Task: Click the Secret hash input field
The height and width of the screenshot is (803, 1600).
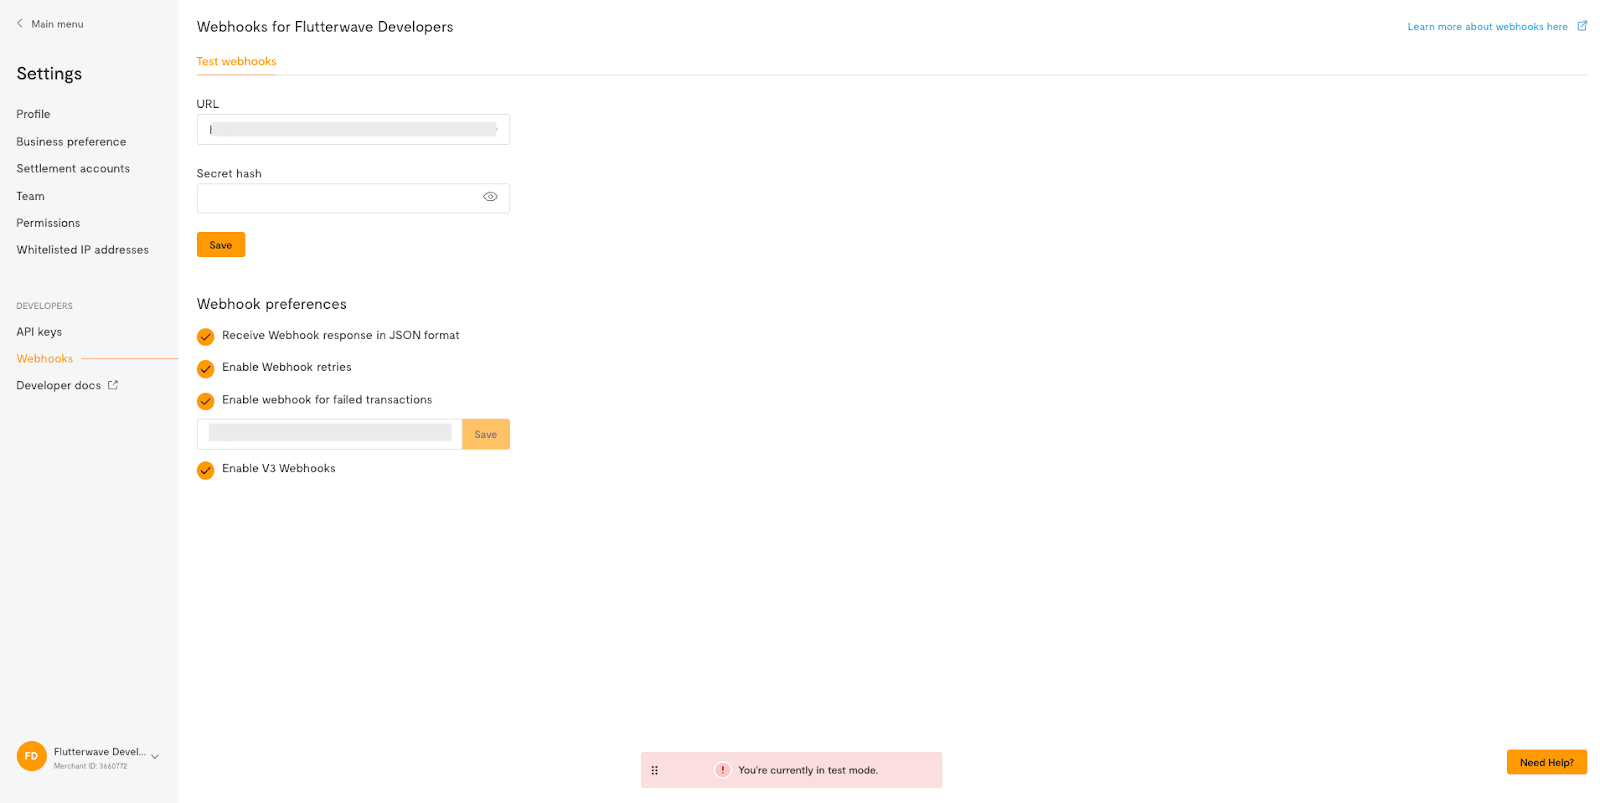Action: (x=353, y=198)
